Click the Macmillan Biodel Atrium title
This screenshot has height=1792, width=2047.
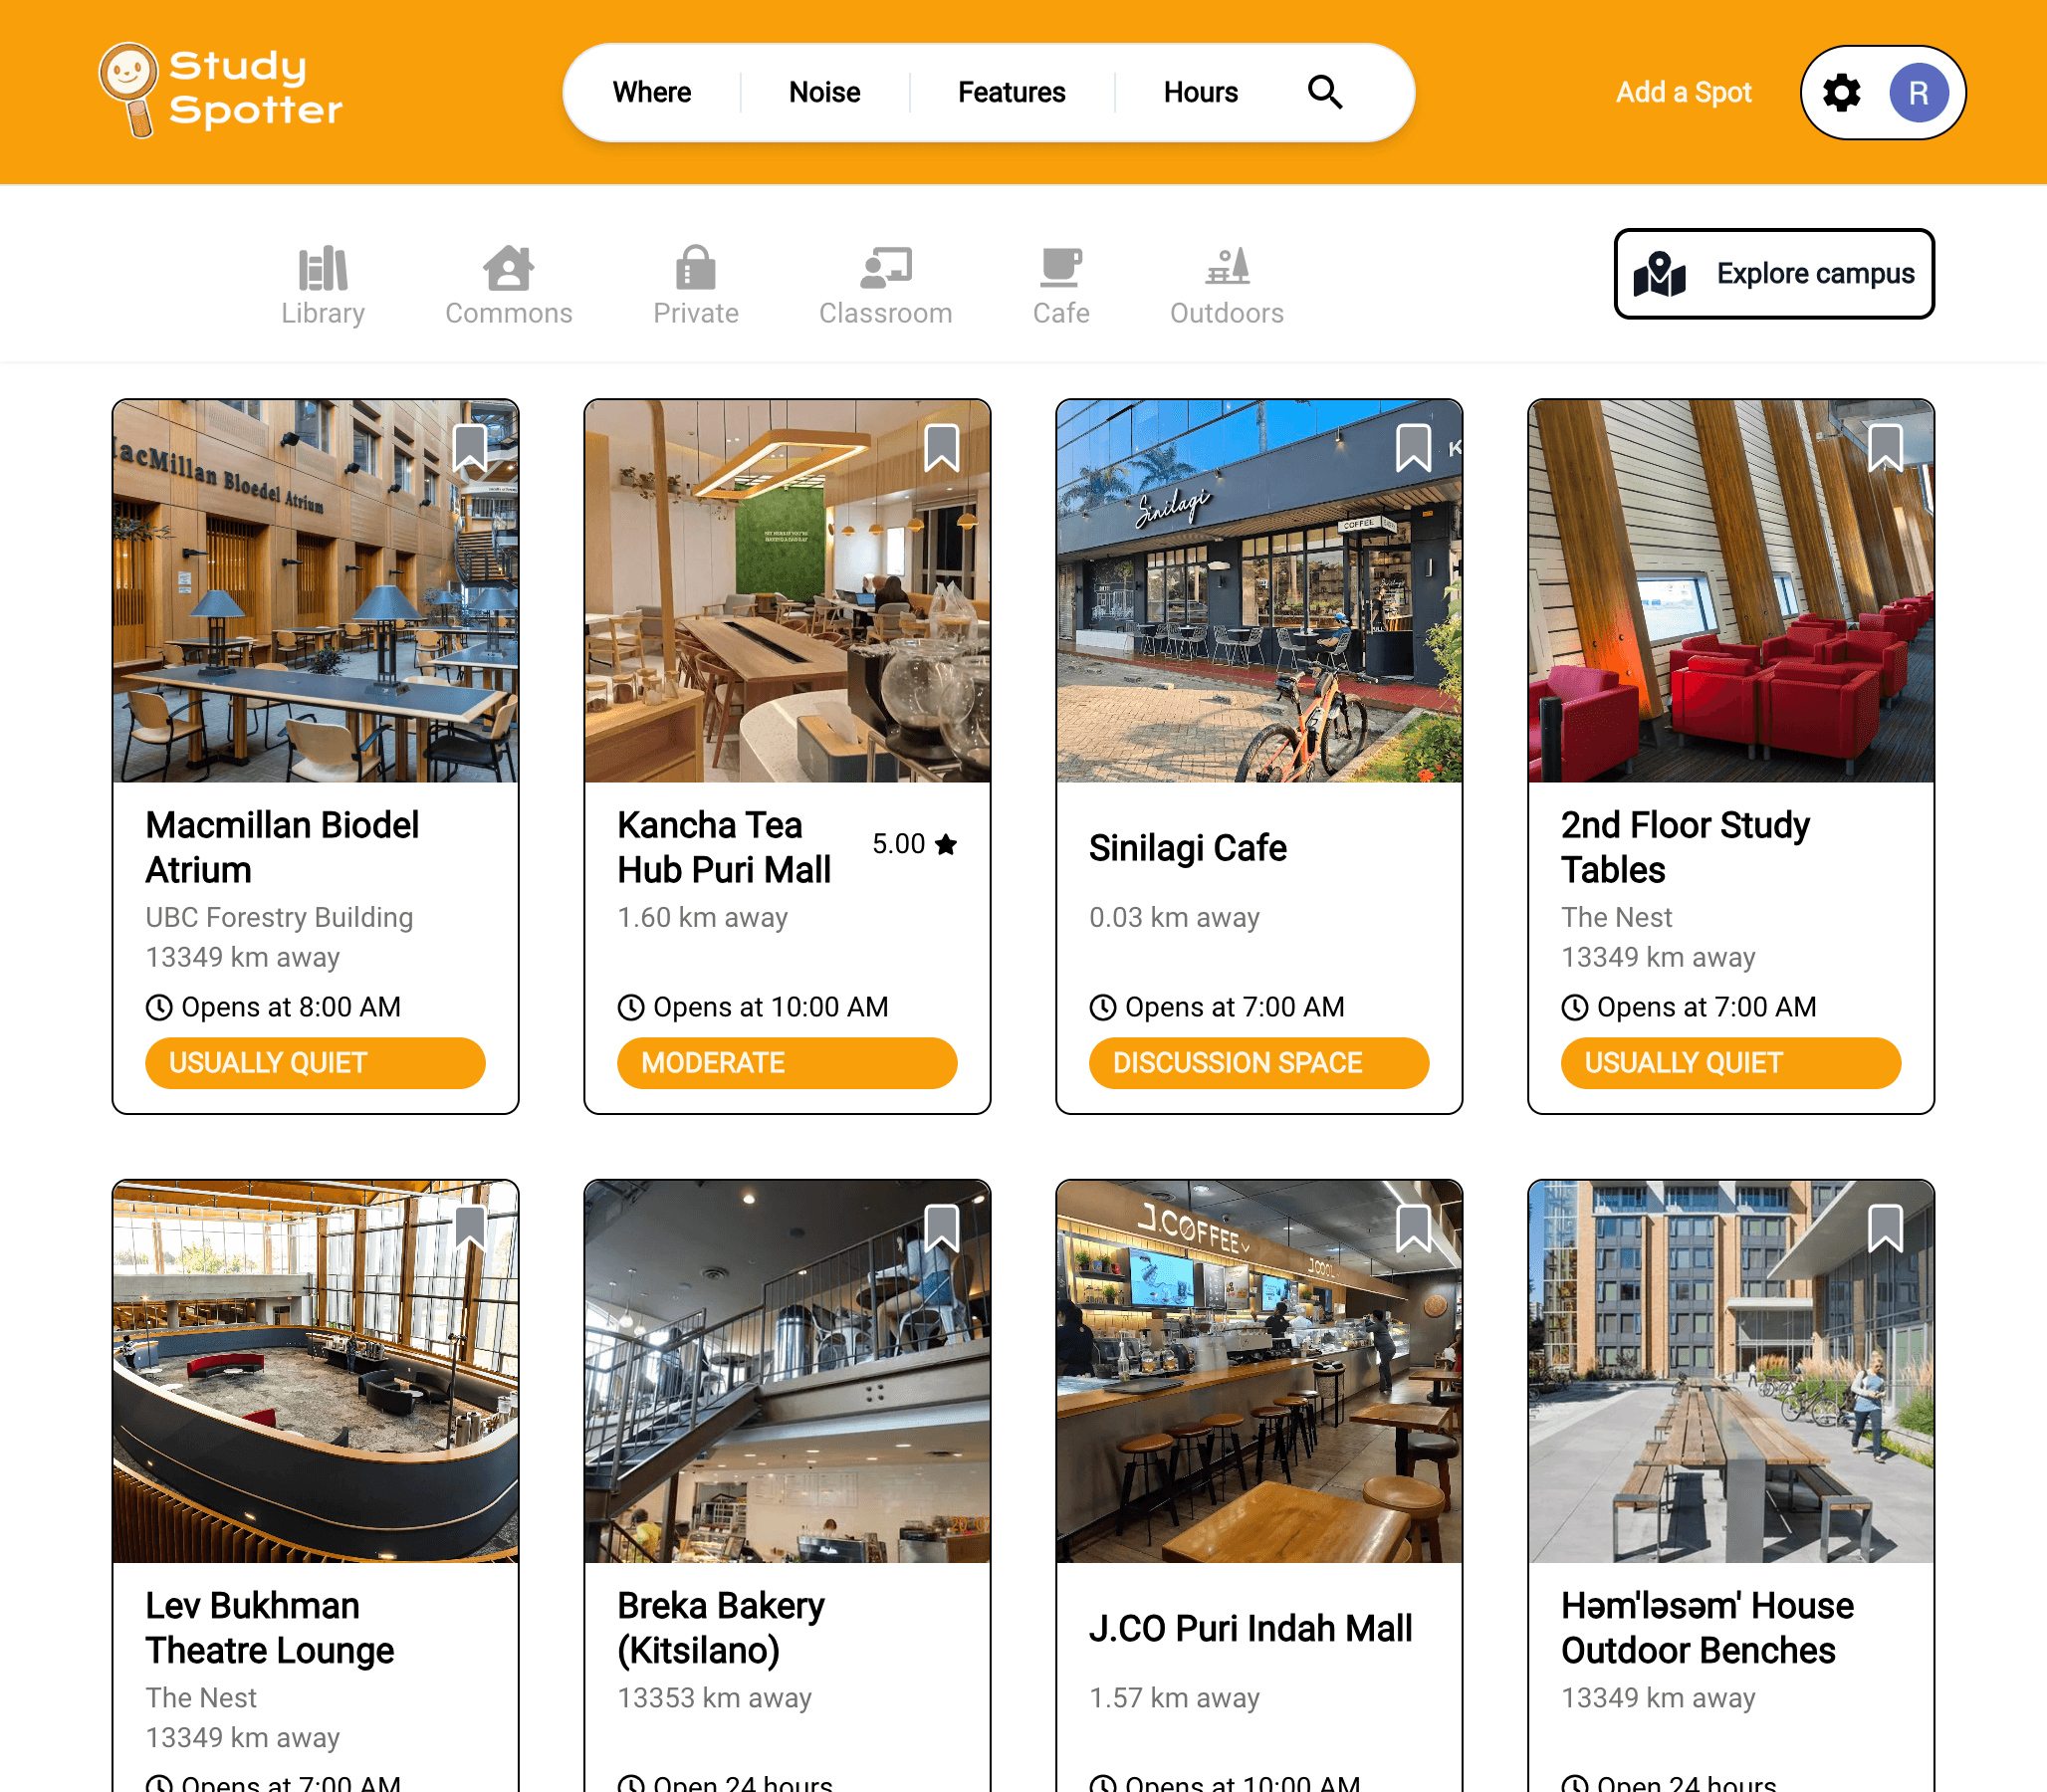(x=282, y=848)
